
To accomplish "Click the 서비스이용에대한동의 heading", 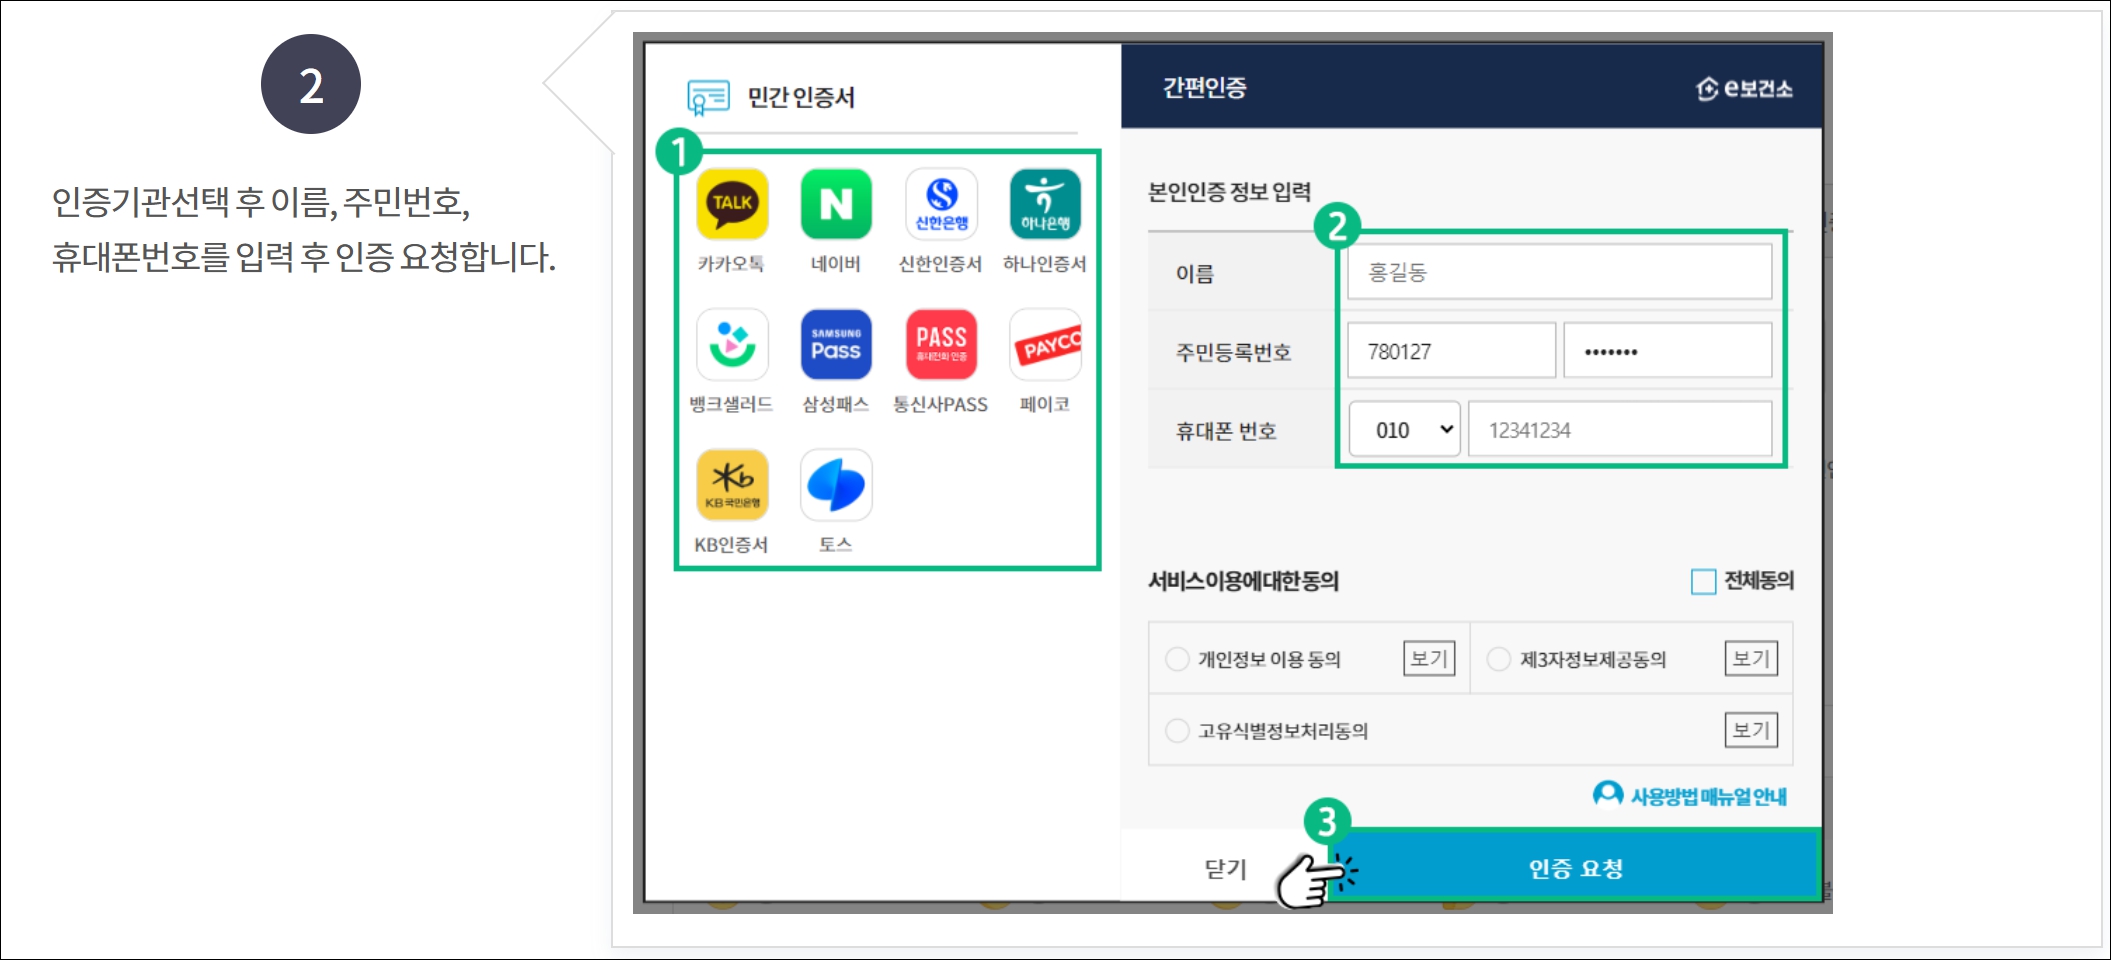I will click(1244, 581).
